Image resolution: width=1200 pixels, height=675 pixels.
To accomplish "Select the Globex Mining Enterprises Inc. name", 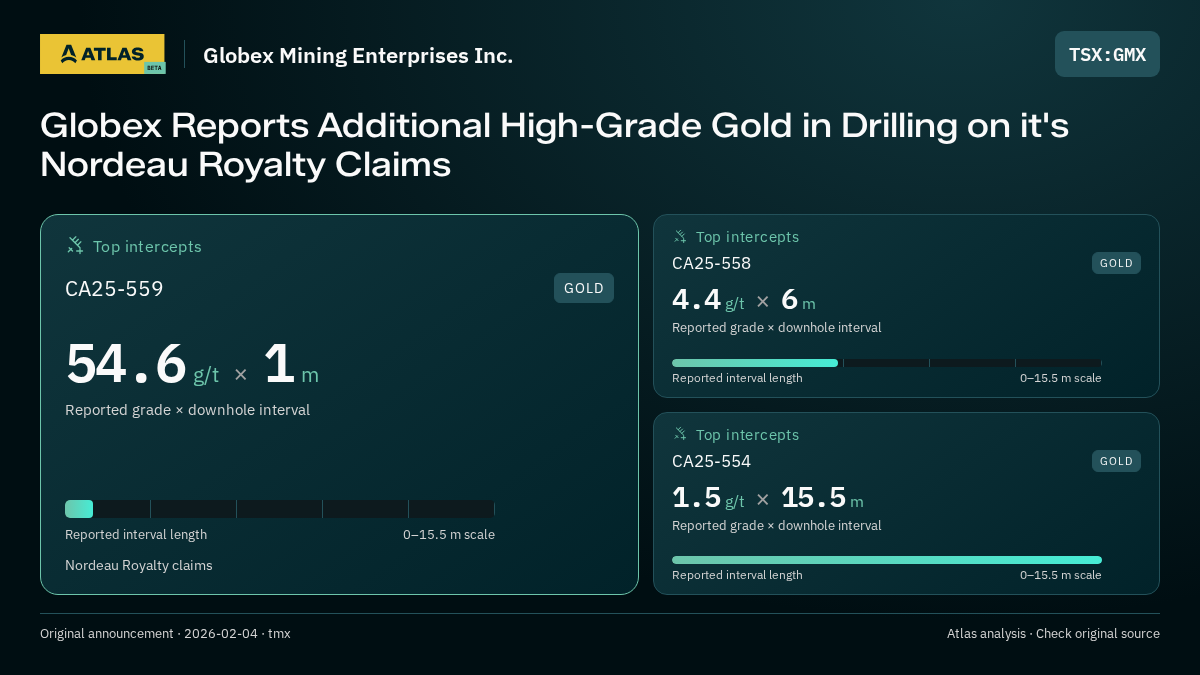I will coord(358,55).
